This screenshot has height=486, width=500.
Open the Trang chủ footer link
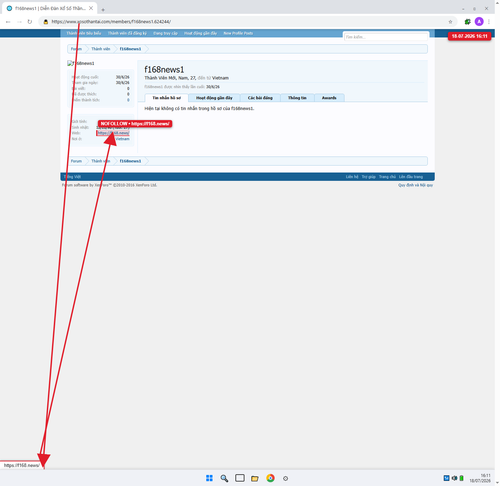[x=387, y=177]
